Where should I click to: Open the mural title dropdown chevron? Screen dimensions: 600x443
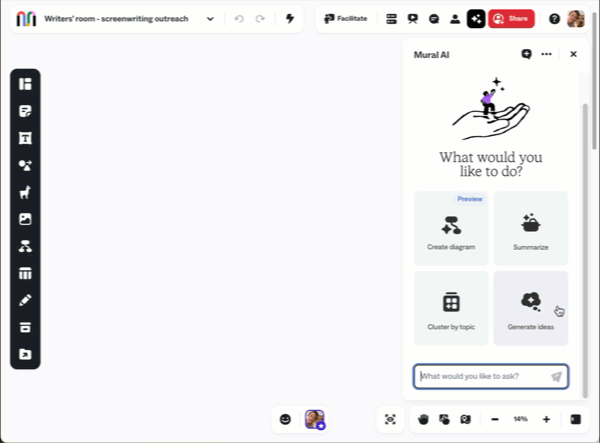tap(210, 19)
